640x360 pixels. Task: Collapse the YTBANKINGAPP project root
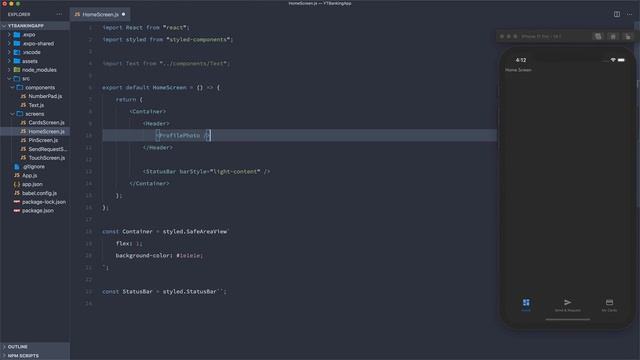[x=35, y=26]
